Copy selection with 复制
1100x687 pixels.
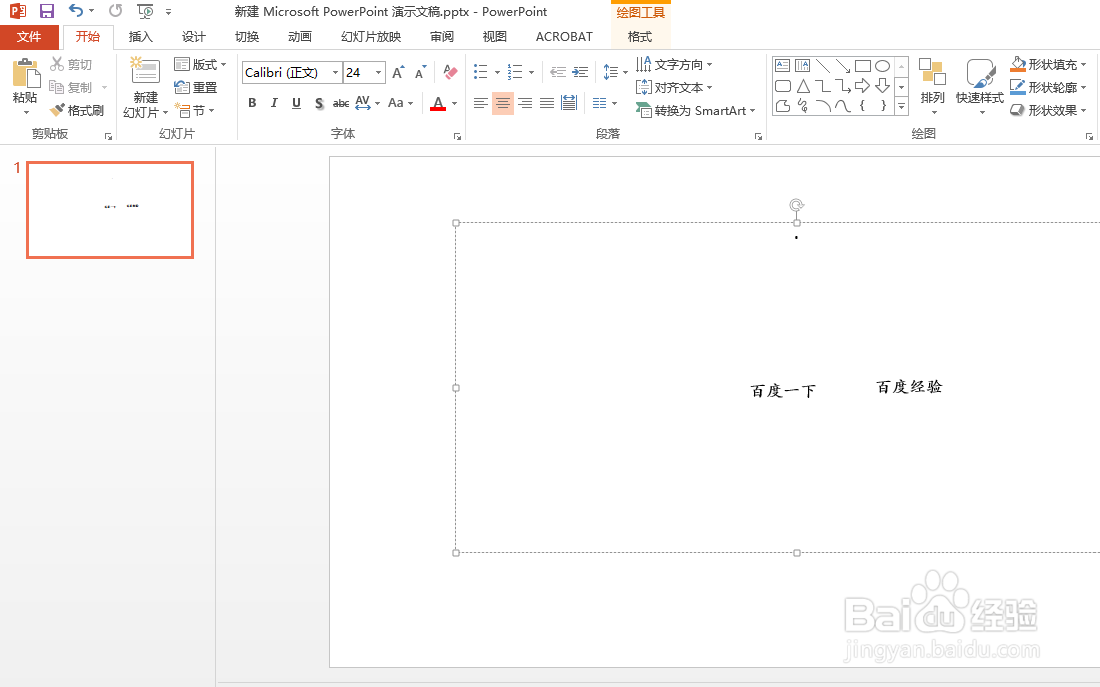click(71, 88)
